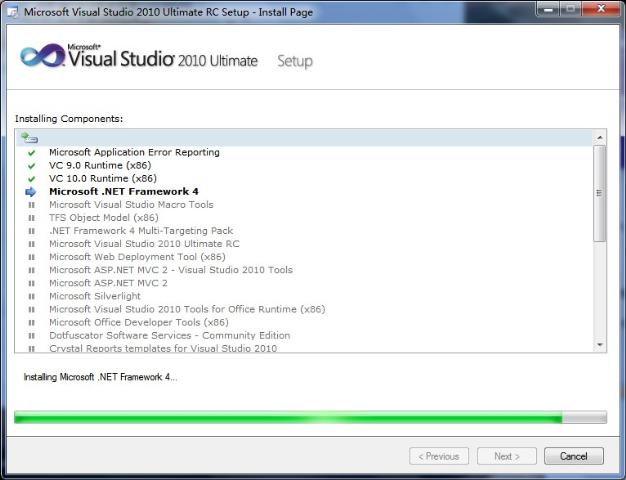The image size is (626, 480).
Task: Select the VC 9.0 Runtime (x86) entry
Action: (x=100, y=165)
